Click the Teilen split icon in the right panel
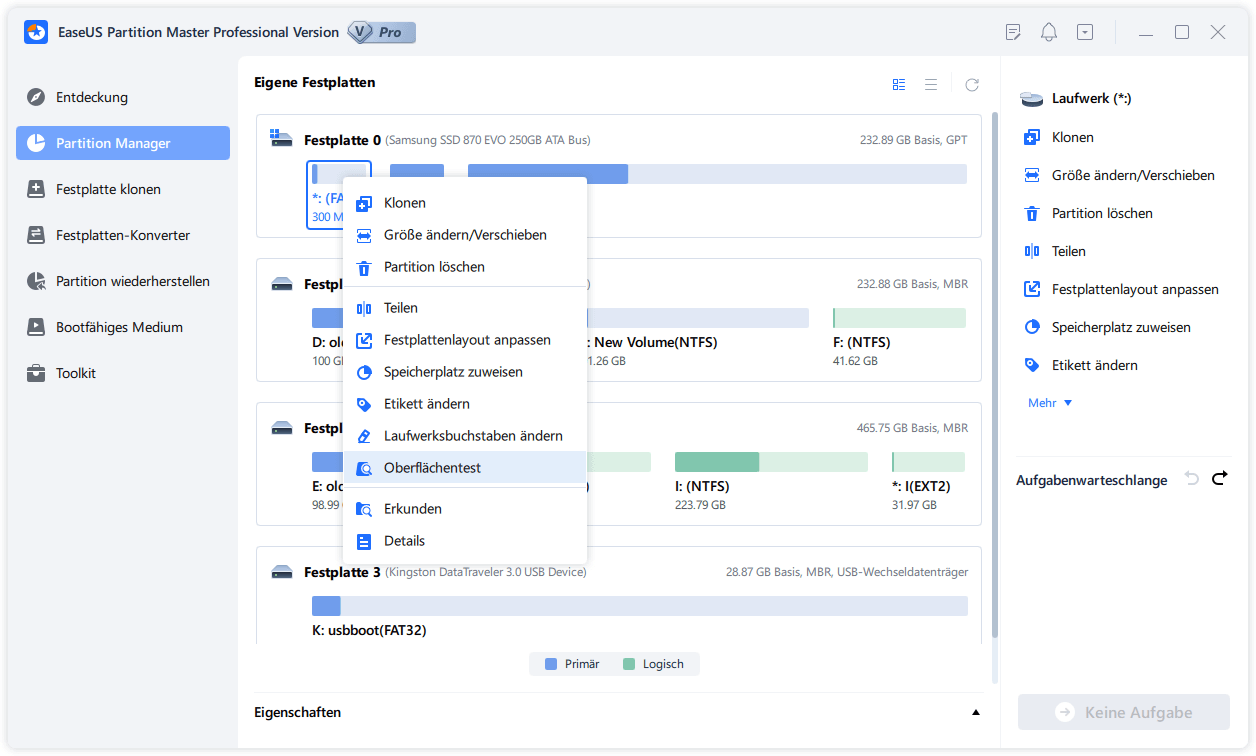Viewport: 1256px width, 756px height. click(1032, 251)
